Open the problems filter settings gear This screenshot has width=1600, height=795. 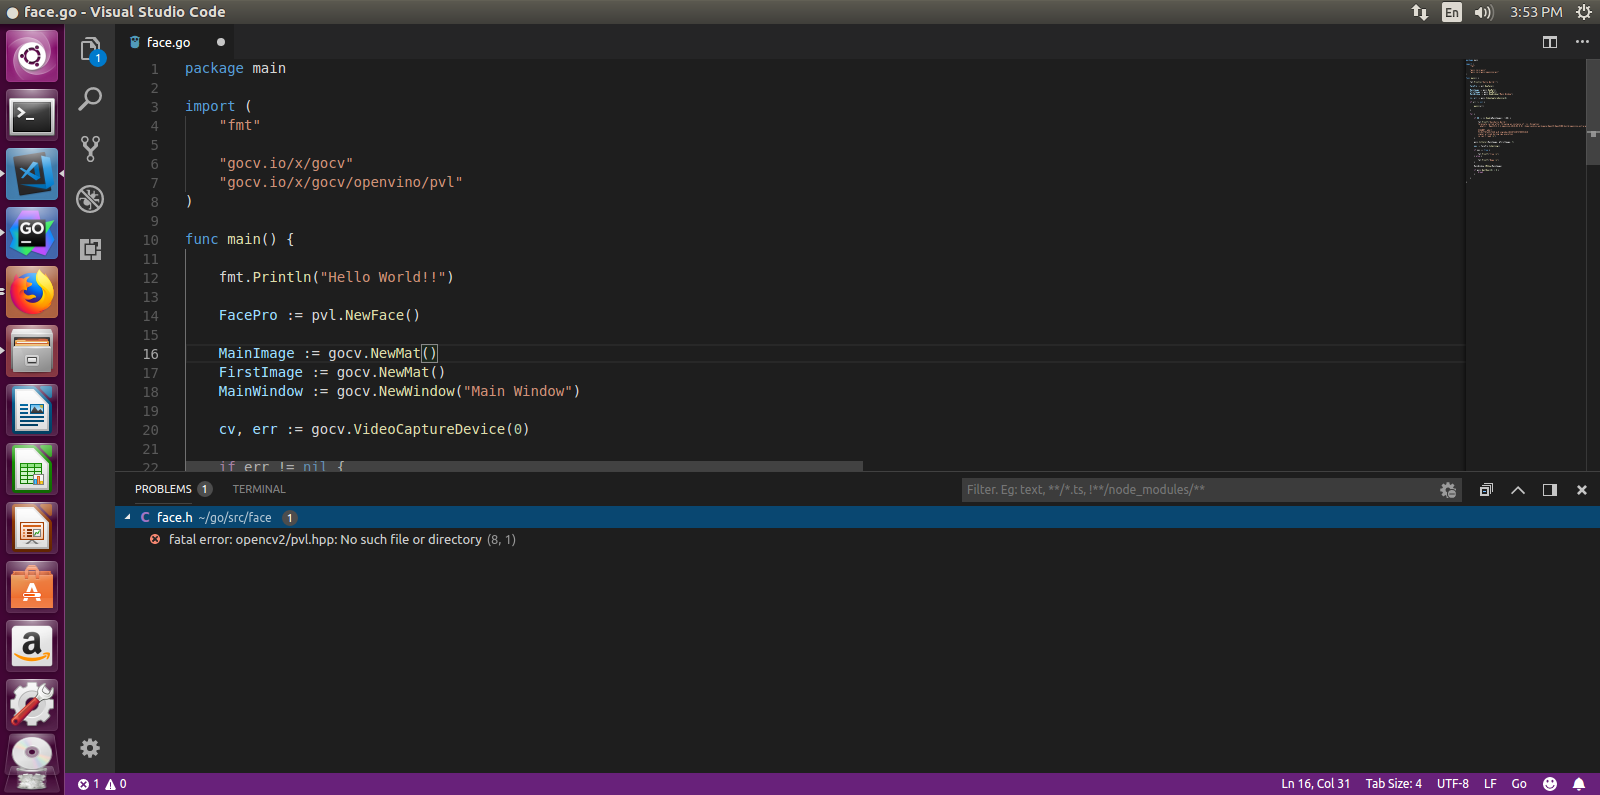coord(1447,490)
